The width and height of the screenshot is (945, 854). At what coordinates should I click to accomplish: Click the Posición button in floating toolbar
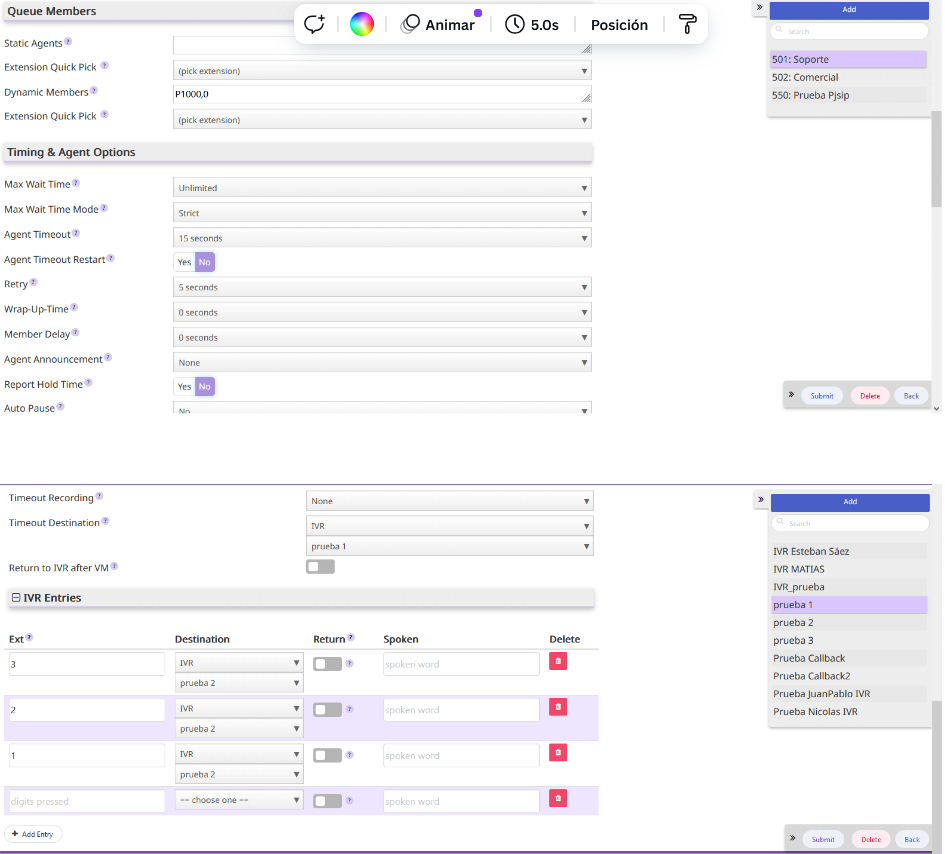(x=619, y=24)
